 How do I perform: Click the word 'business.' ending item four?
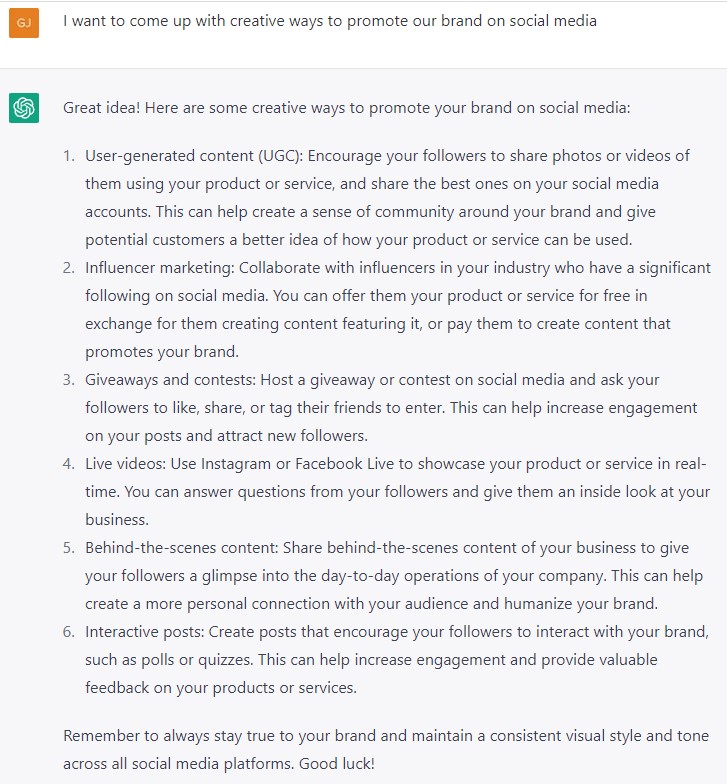pyautogui.click(x=117, y=520)
